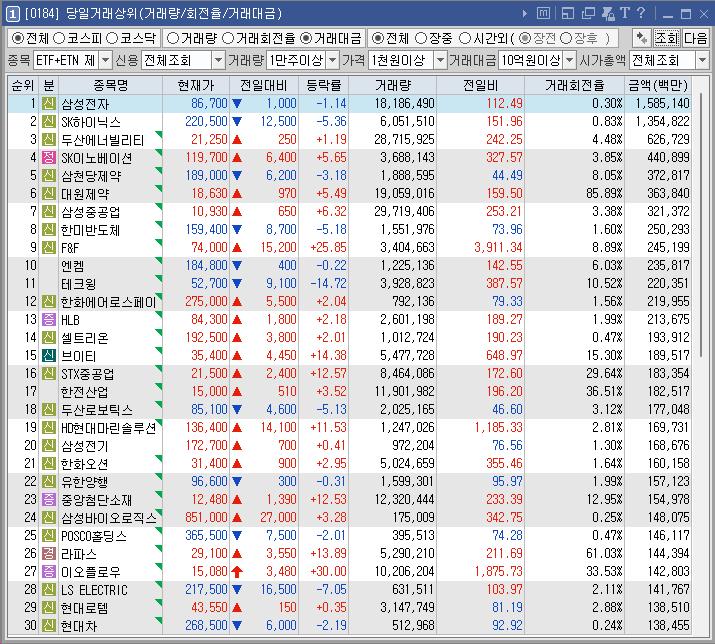715x644 pixels.
Task: Open the 거래대금 10억원이상 dropdown
Action: (x=569, y=60)
